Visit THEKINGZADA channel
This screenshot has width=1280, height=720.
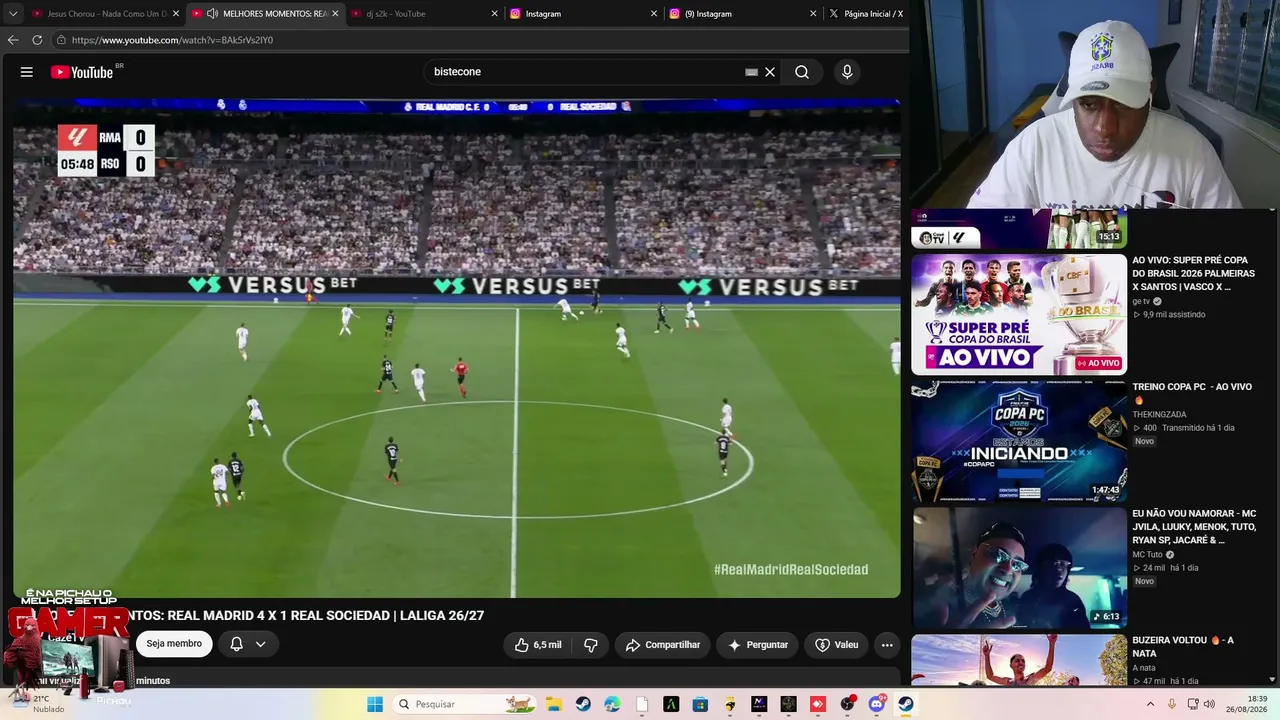point(1159,414)
